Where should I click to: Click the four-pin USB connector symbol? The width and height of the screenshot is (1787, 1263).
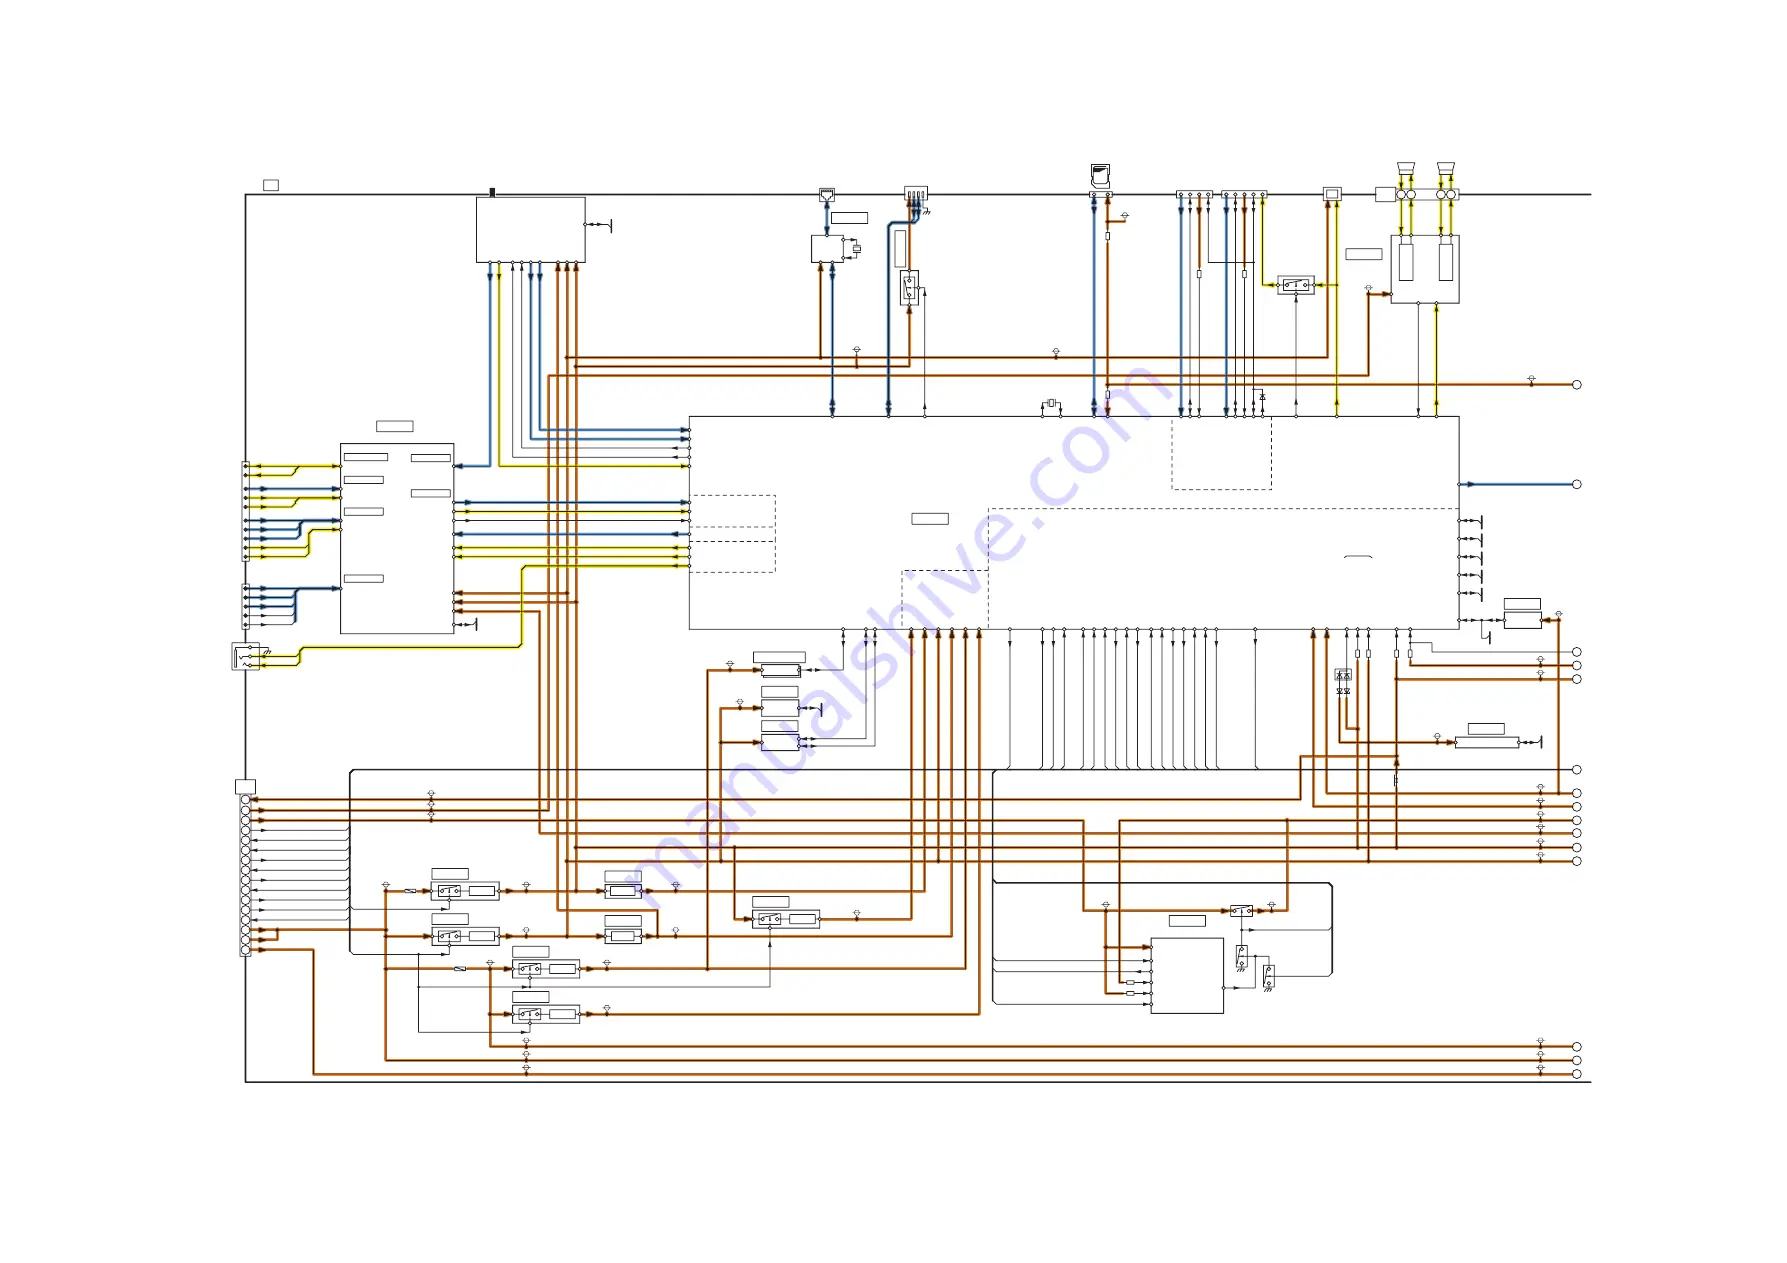[x=916, y=193]
